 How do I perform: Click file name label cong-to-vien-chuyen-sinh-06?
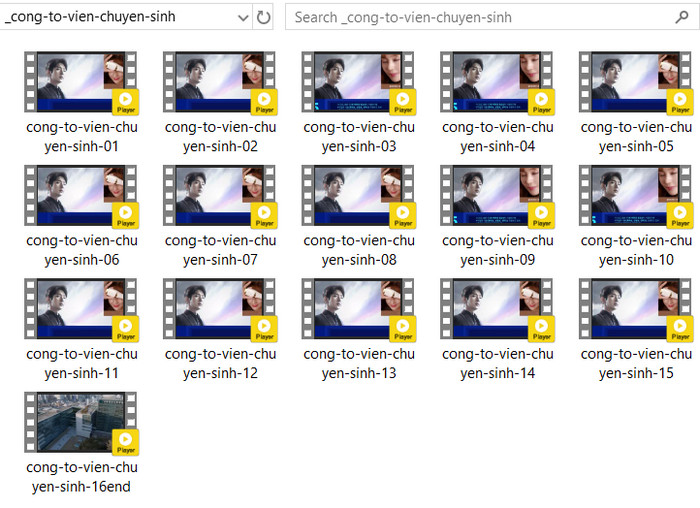[x=82, y=250]
